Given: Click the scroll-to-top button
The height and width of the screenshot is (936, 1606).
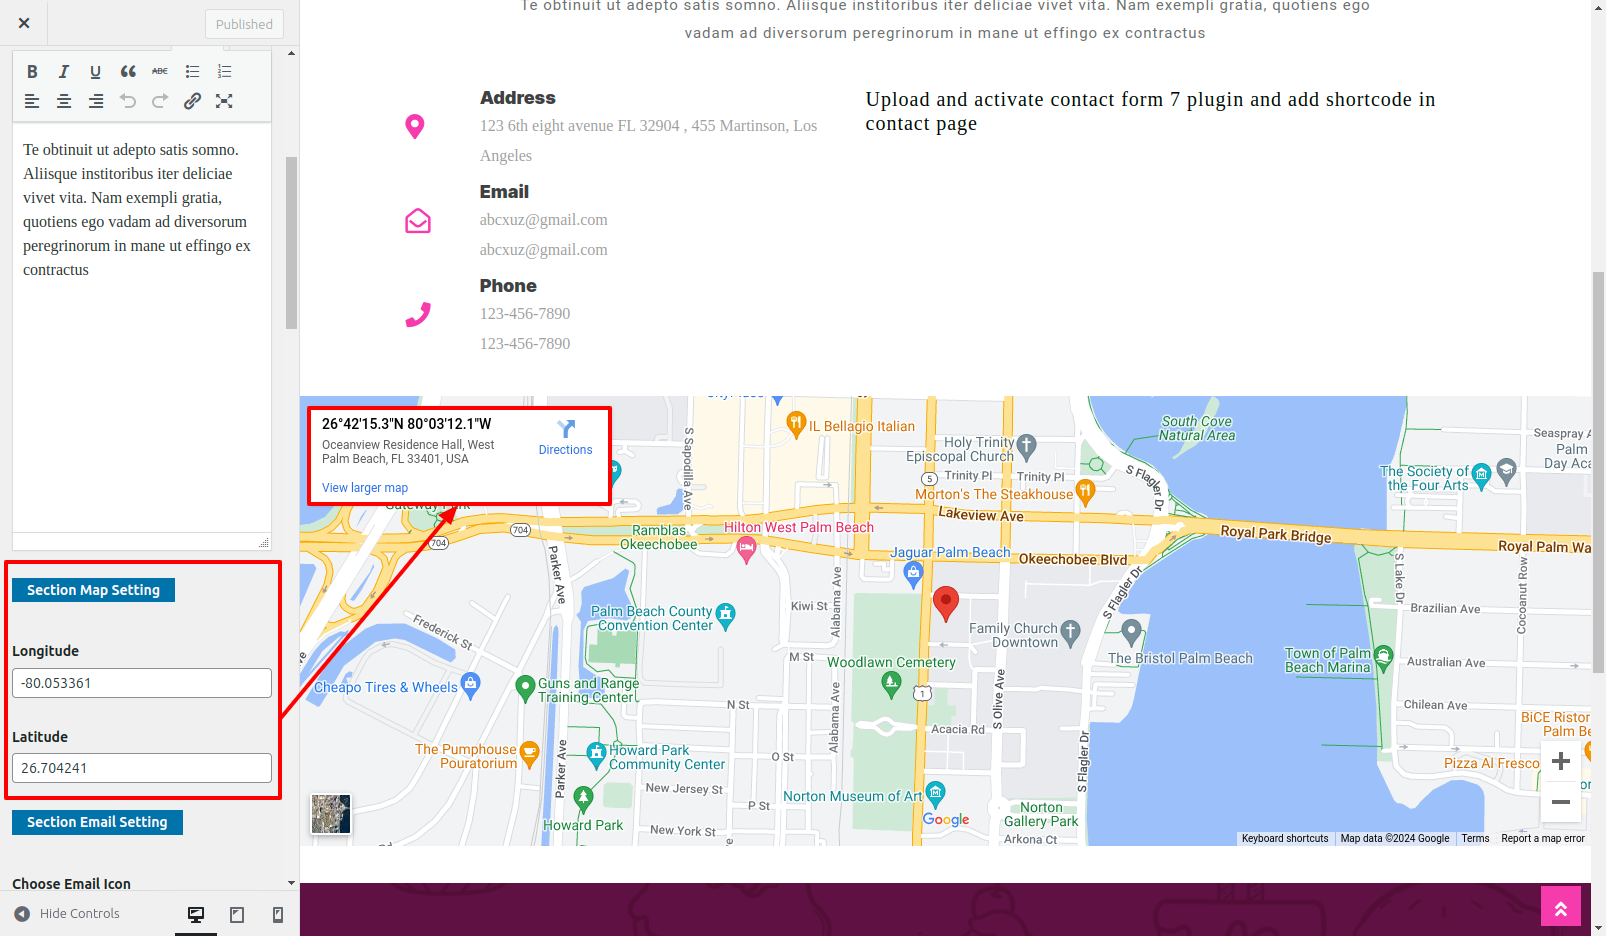Looking at the screenshot, I should coord(1561,906).
